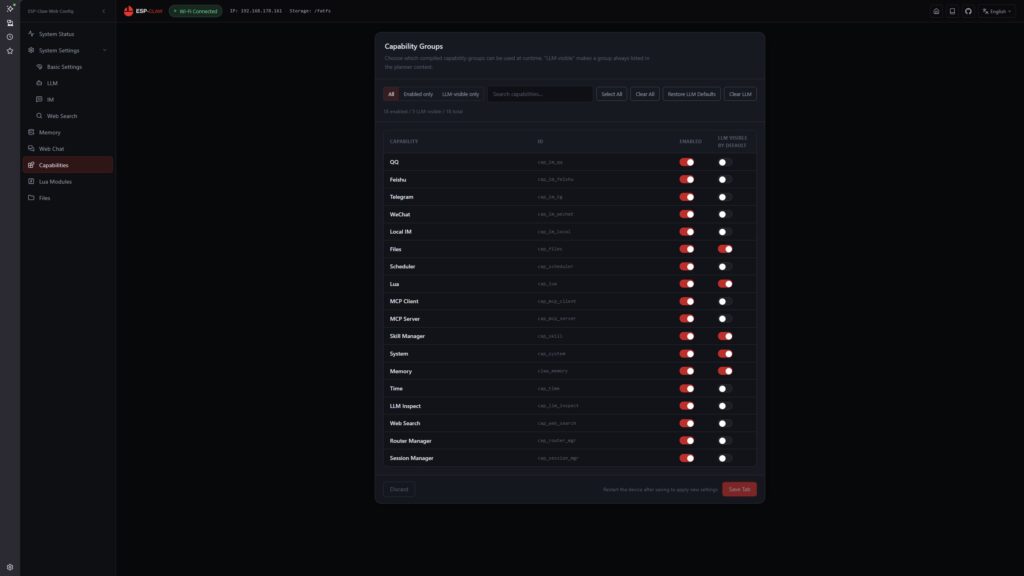Click the ESP-Claw logo
The height and width of the screenshot is (576, 1024).
pos(143,11)
